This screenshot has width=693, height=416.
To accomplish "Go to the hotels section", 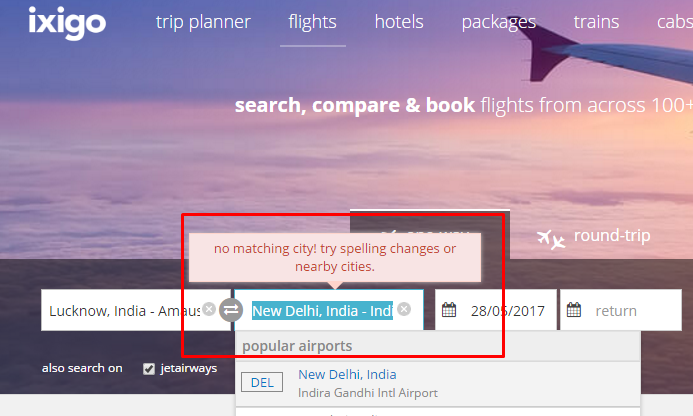I will [x=399, y=22].
